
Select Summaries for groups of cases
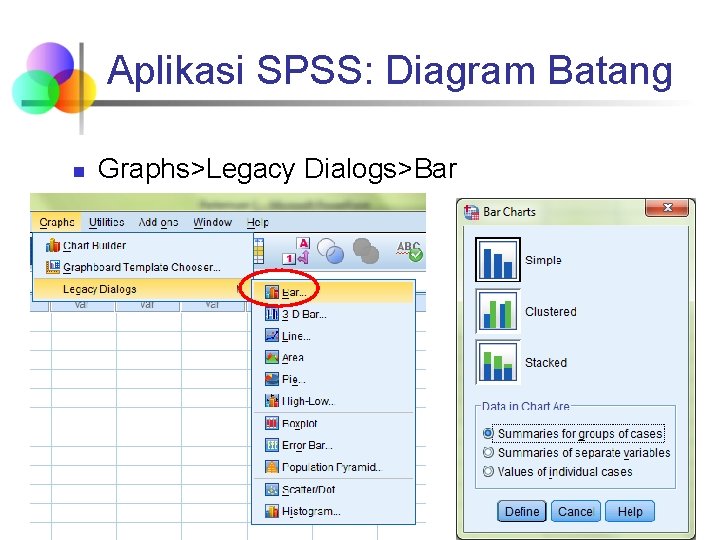tap(574, 433)
